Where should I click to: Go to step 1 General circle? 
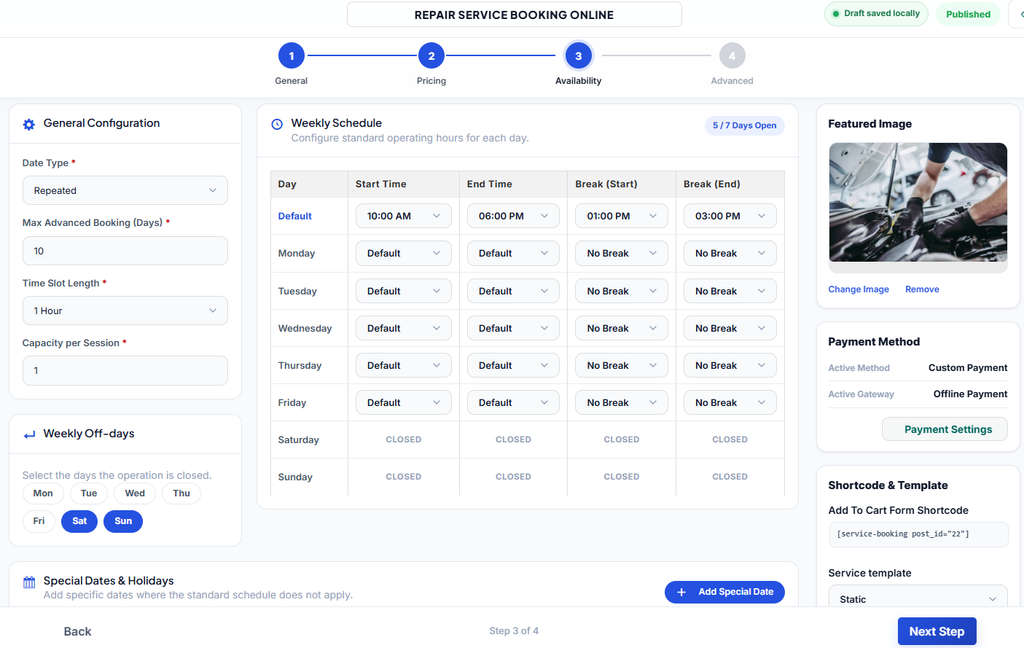pos(291,56)
